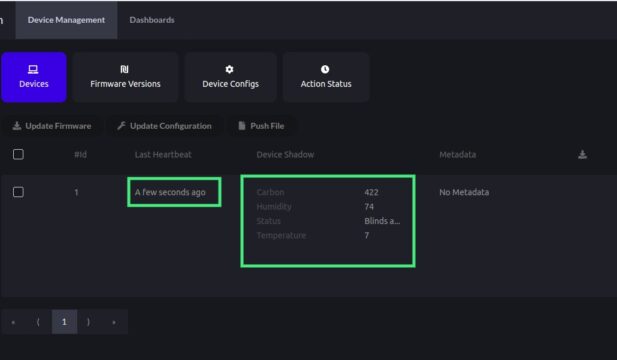The width and height of the screenshot is (617, 360).
Task: Go to the previous page in pagination
Action: (39, 322)
